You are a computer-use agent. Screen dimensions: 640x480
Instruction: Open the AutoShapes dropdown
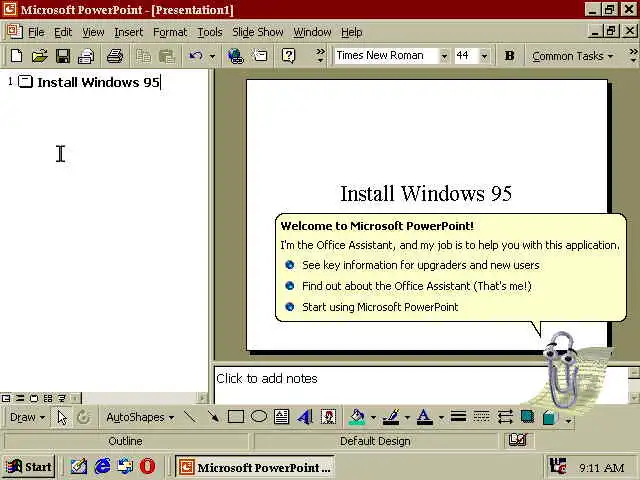[140, 417]
